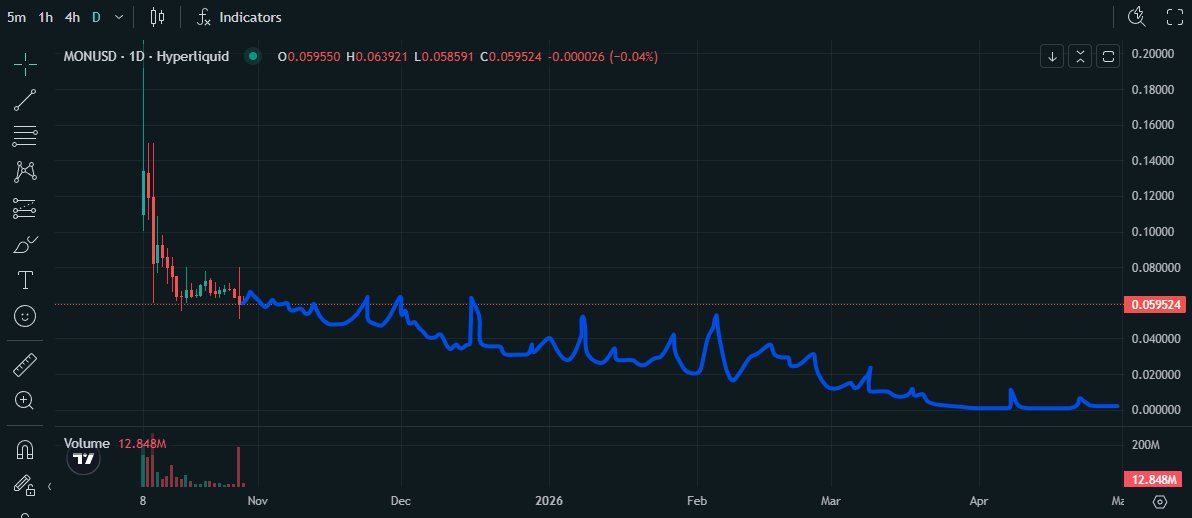
Task: Switch to 4h timeframe
Action: click(72, 17)
